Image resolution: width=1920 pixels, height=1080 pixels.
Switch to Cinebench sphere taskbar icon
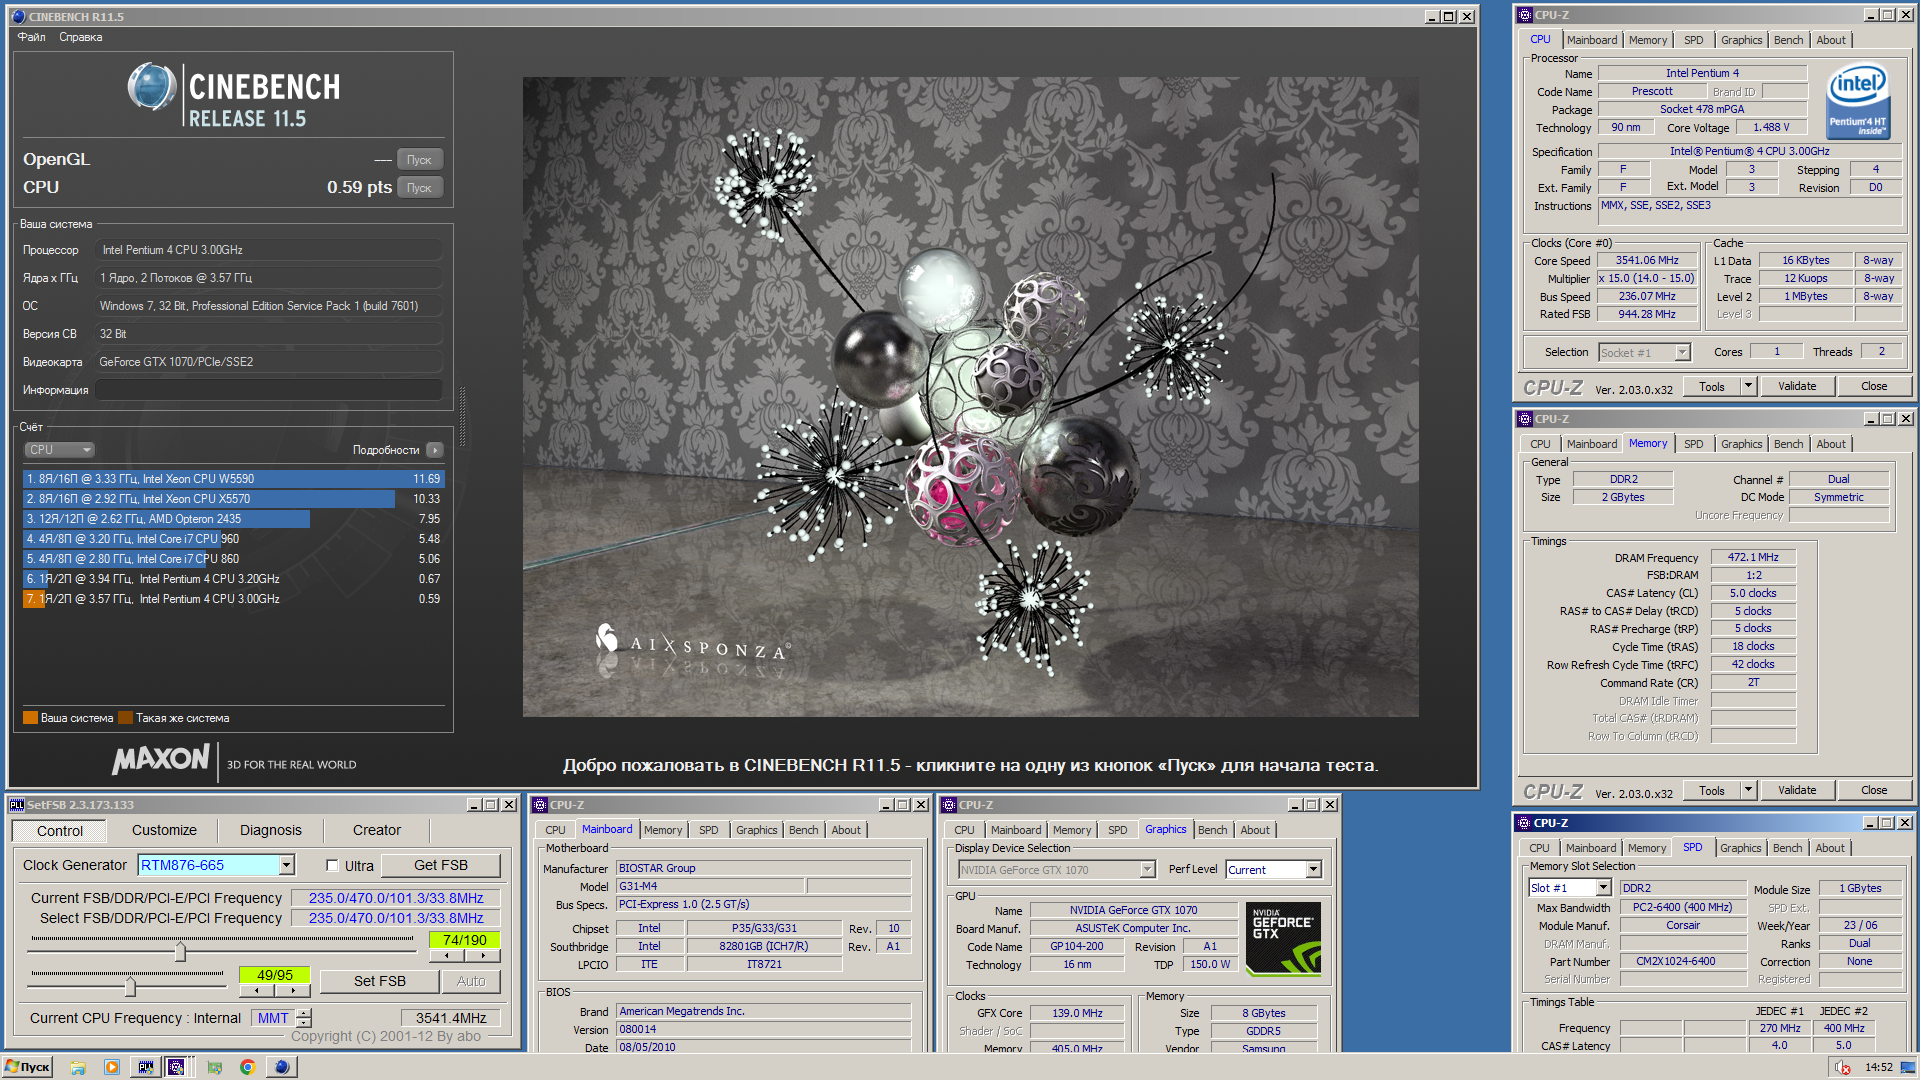point(282,1067)
